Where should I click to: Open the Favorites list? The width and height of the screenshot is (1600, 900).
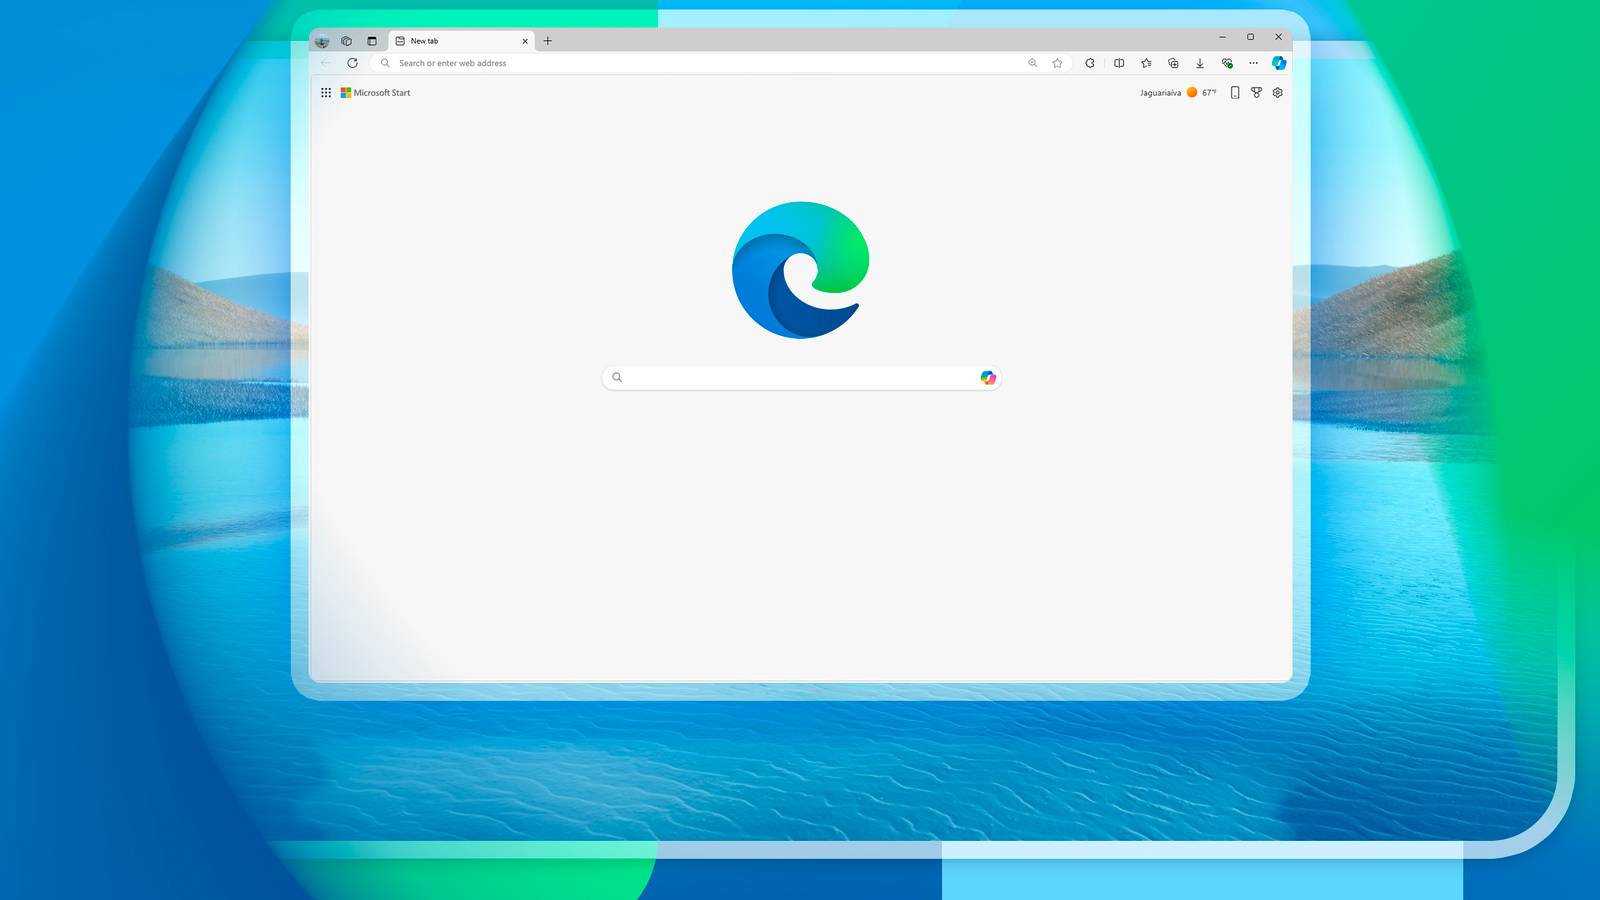coord(1145,63)
